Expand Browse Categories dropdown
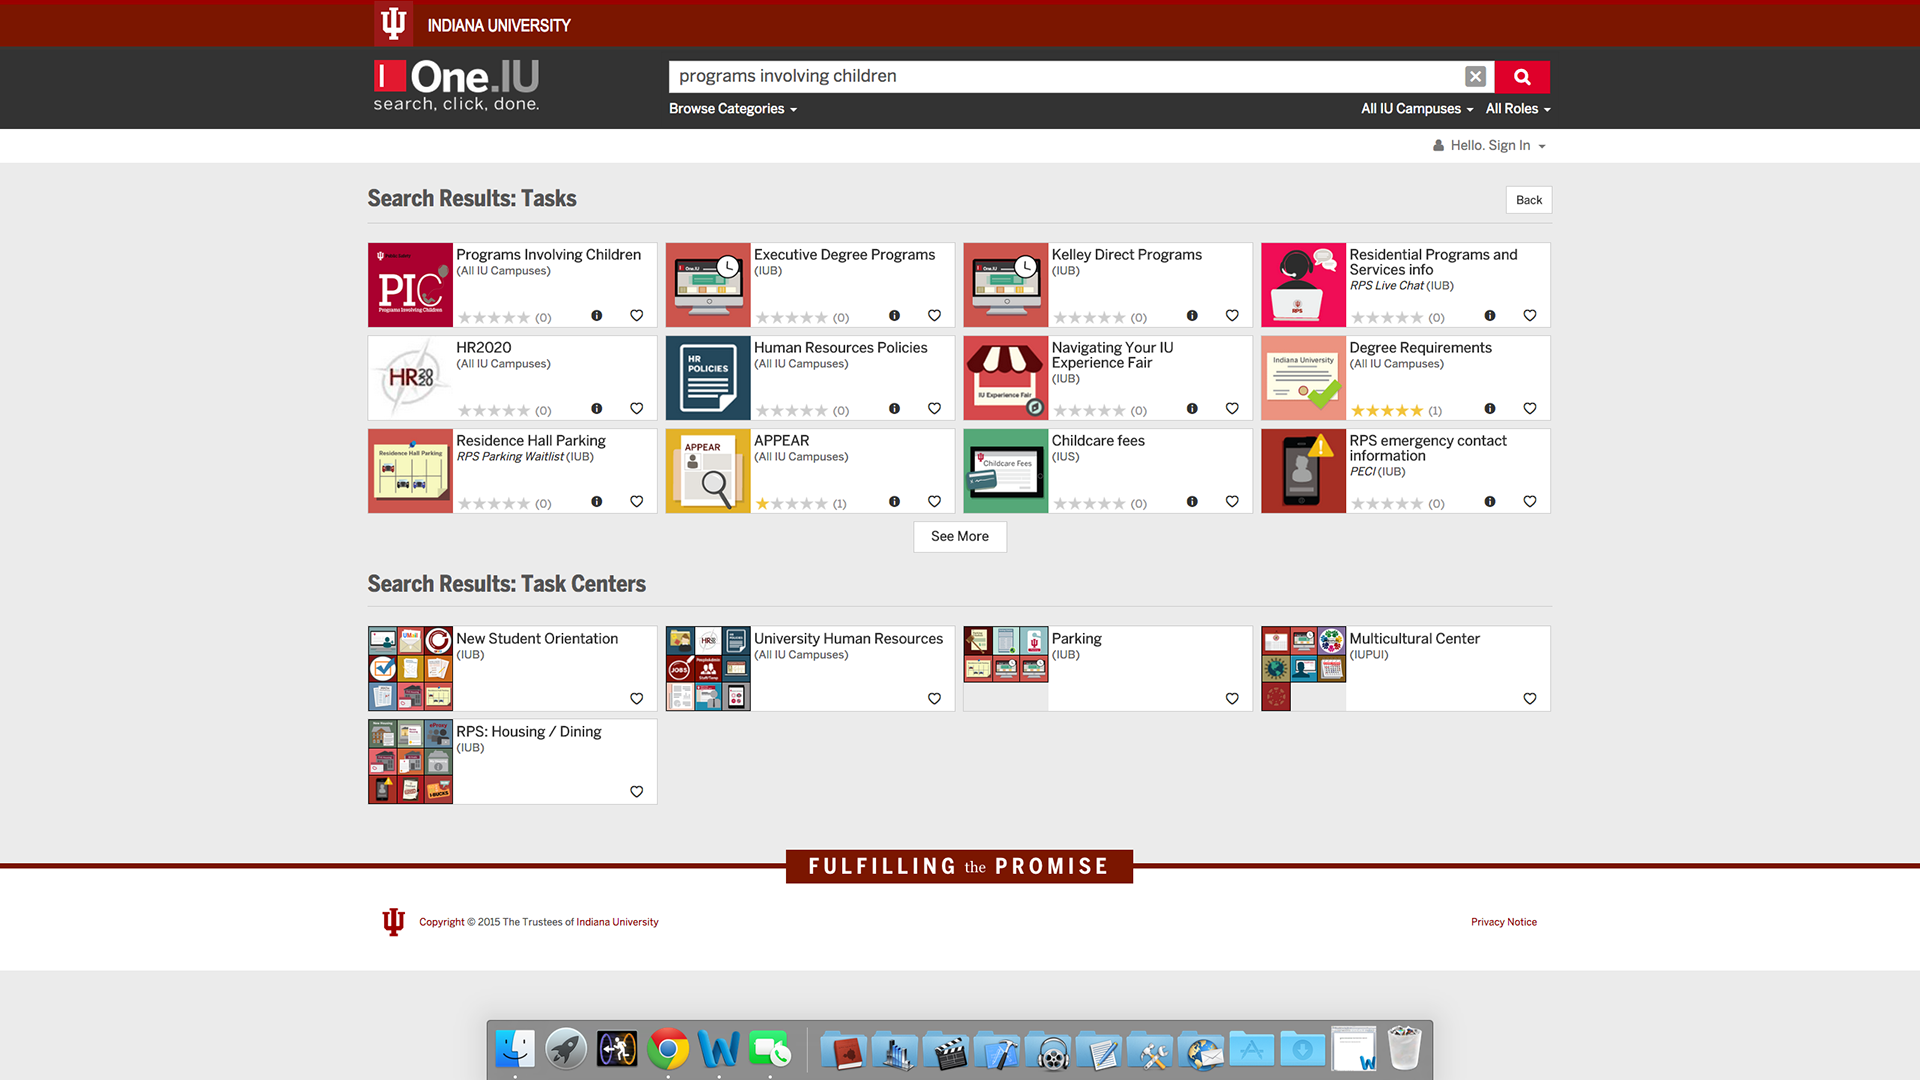1920x1080 pixels. click(x=732, y=109)
